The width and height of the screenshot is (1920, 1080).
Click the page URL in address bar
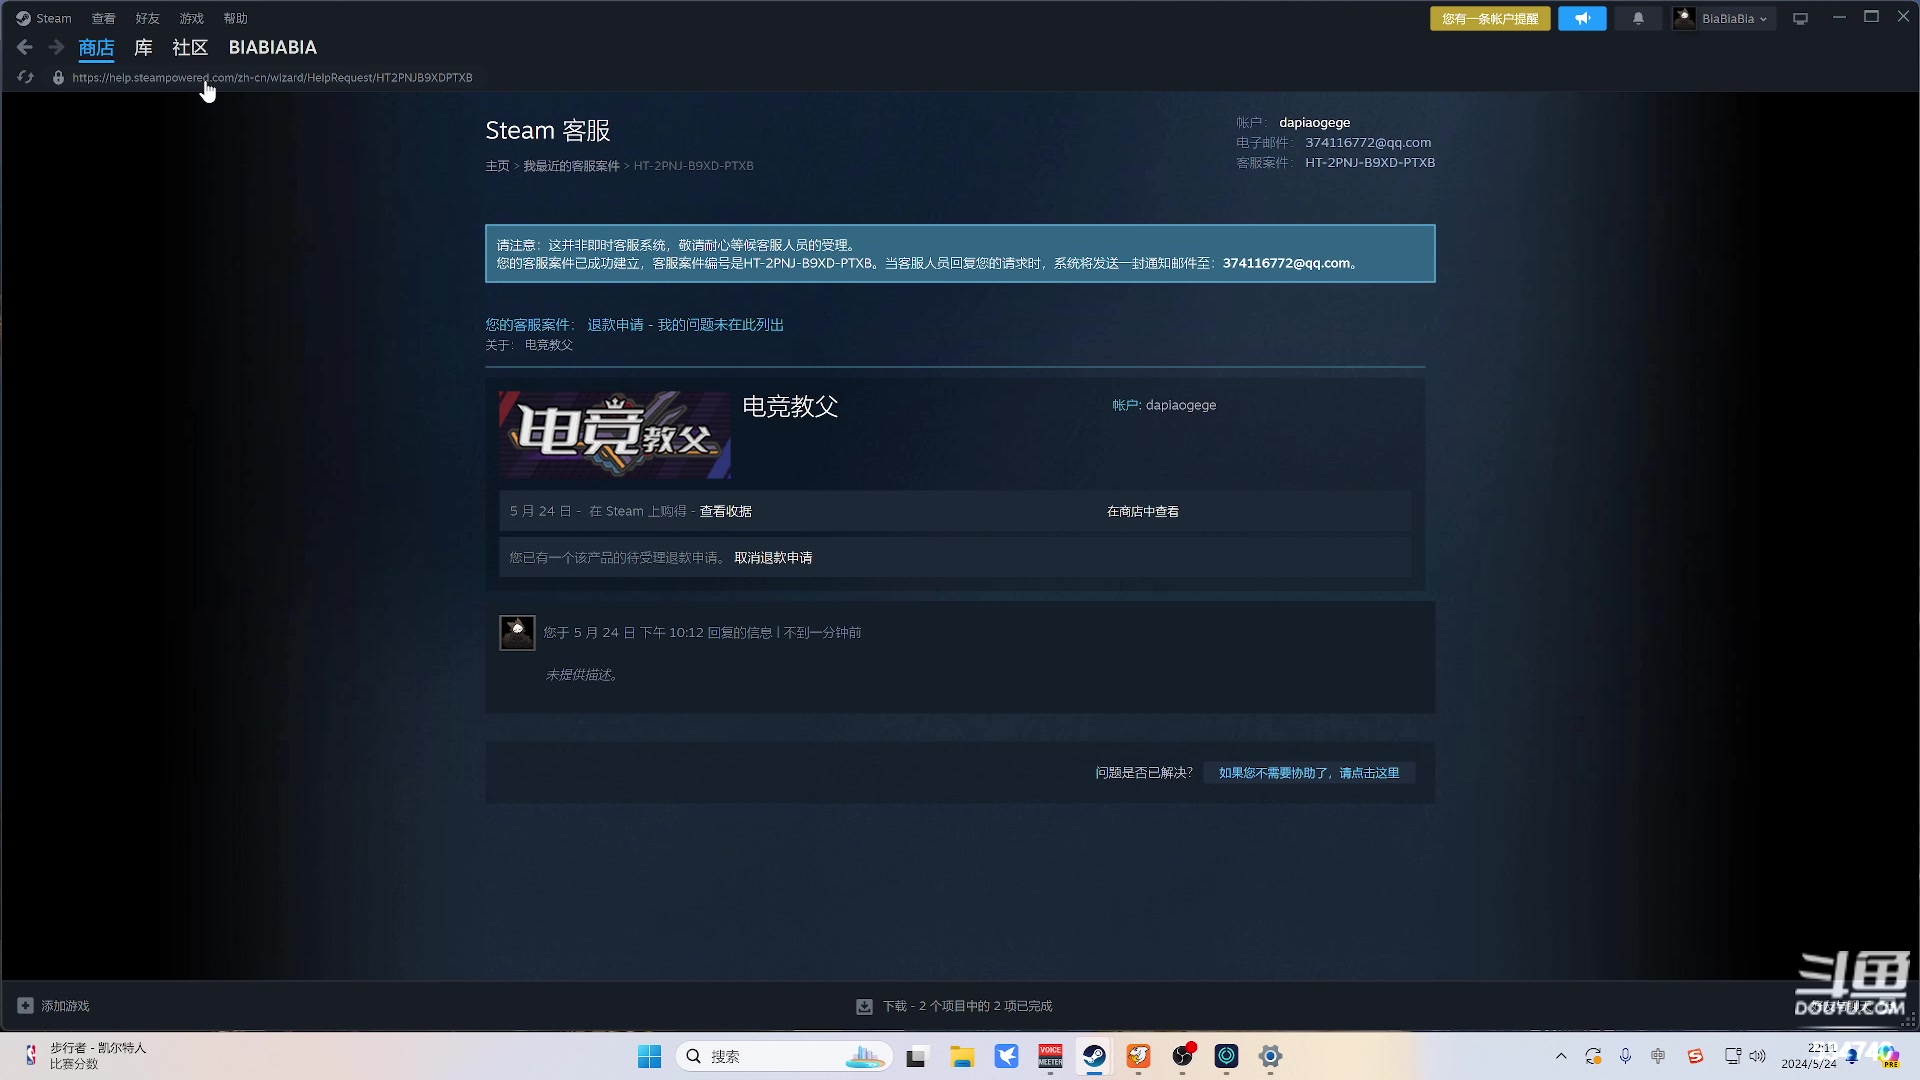coord(272,77)
